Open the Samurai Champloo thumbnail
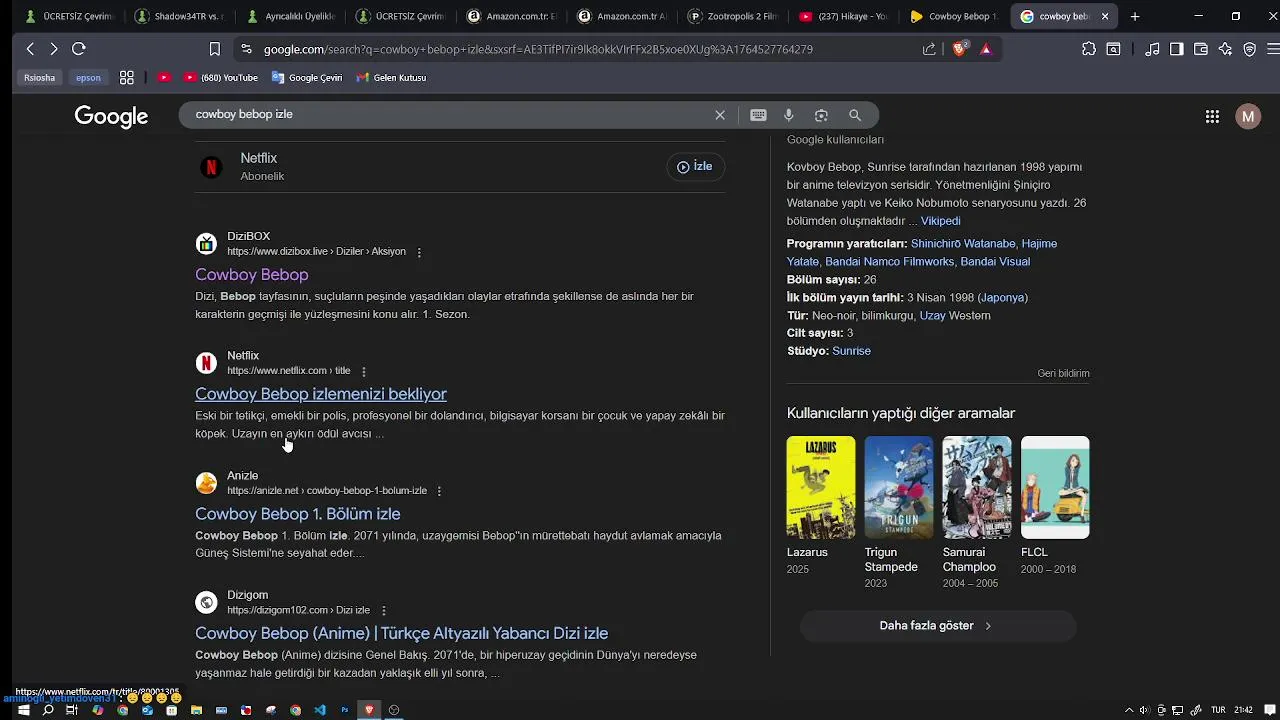Viewport: 1280px width, 720px height. (977, 487)
